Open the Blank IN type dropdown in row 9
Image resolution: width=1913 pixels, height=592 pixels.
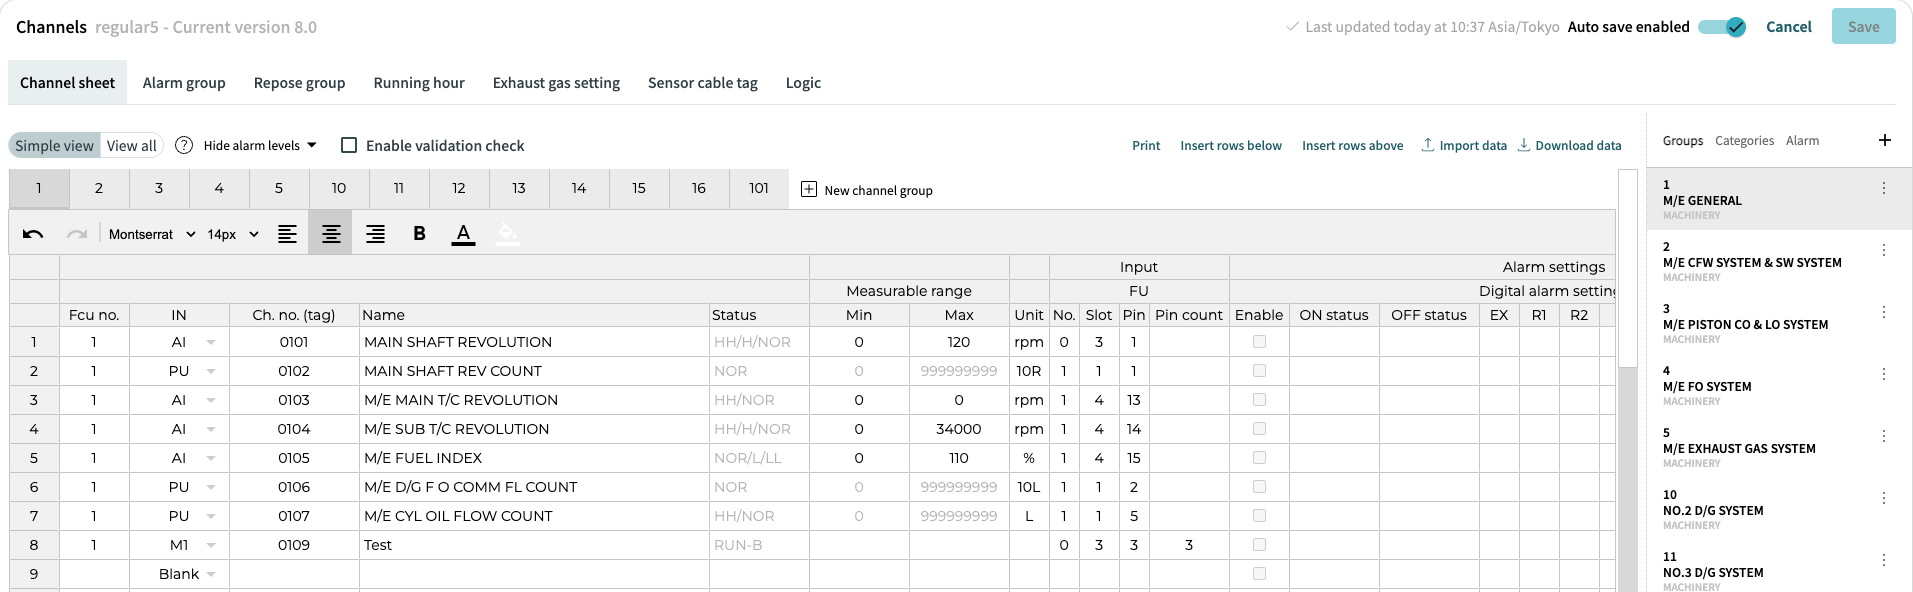pos(211,574)
